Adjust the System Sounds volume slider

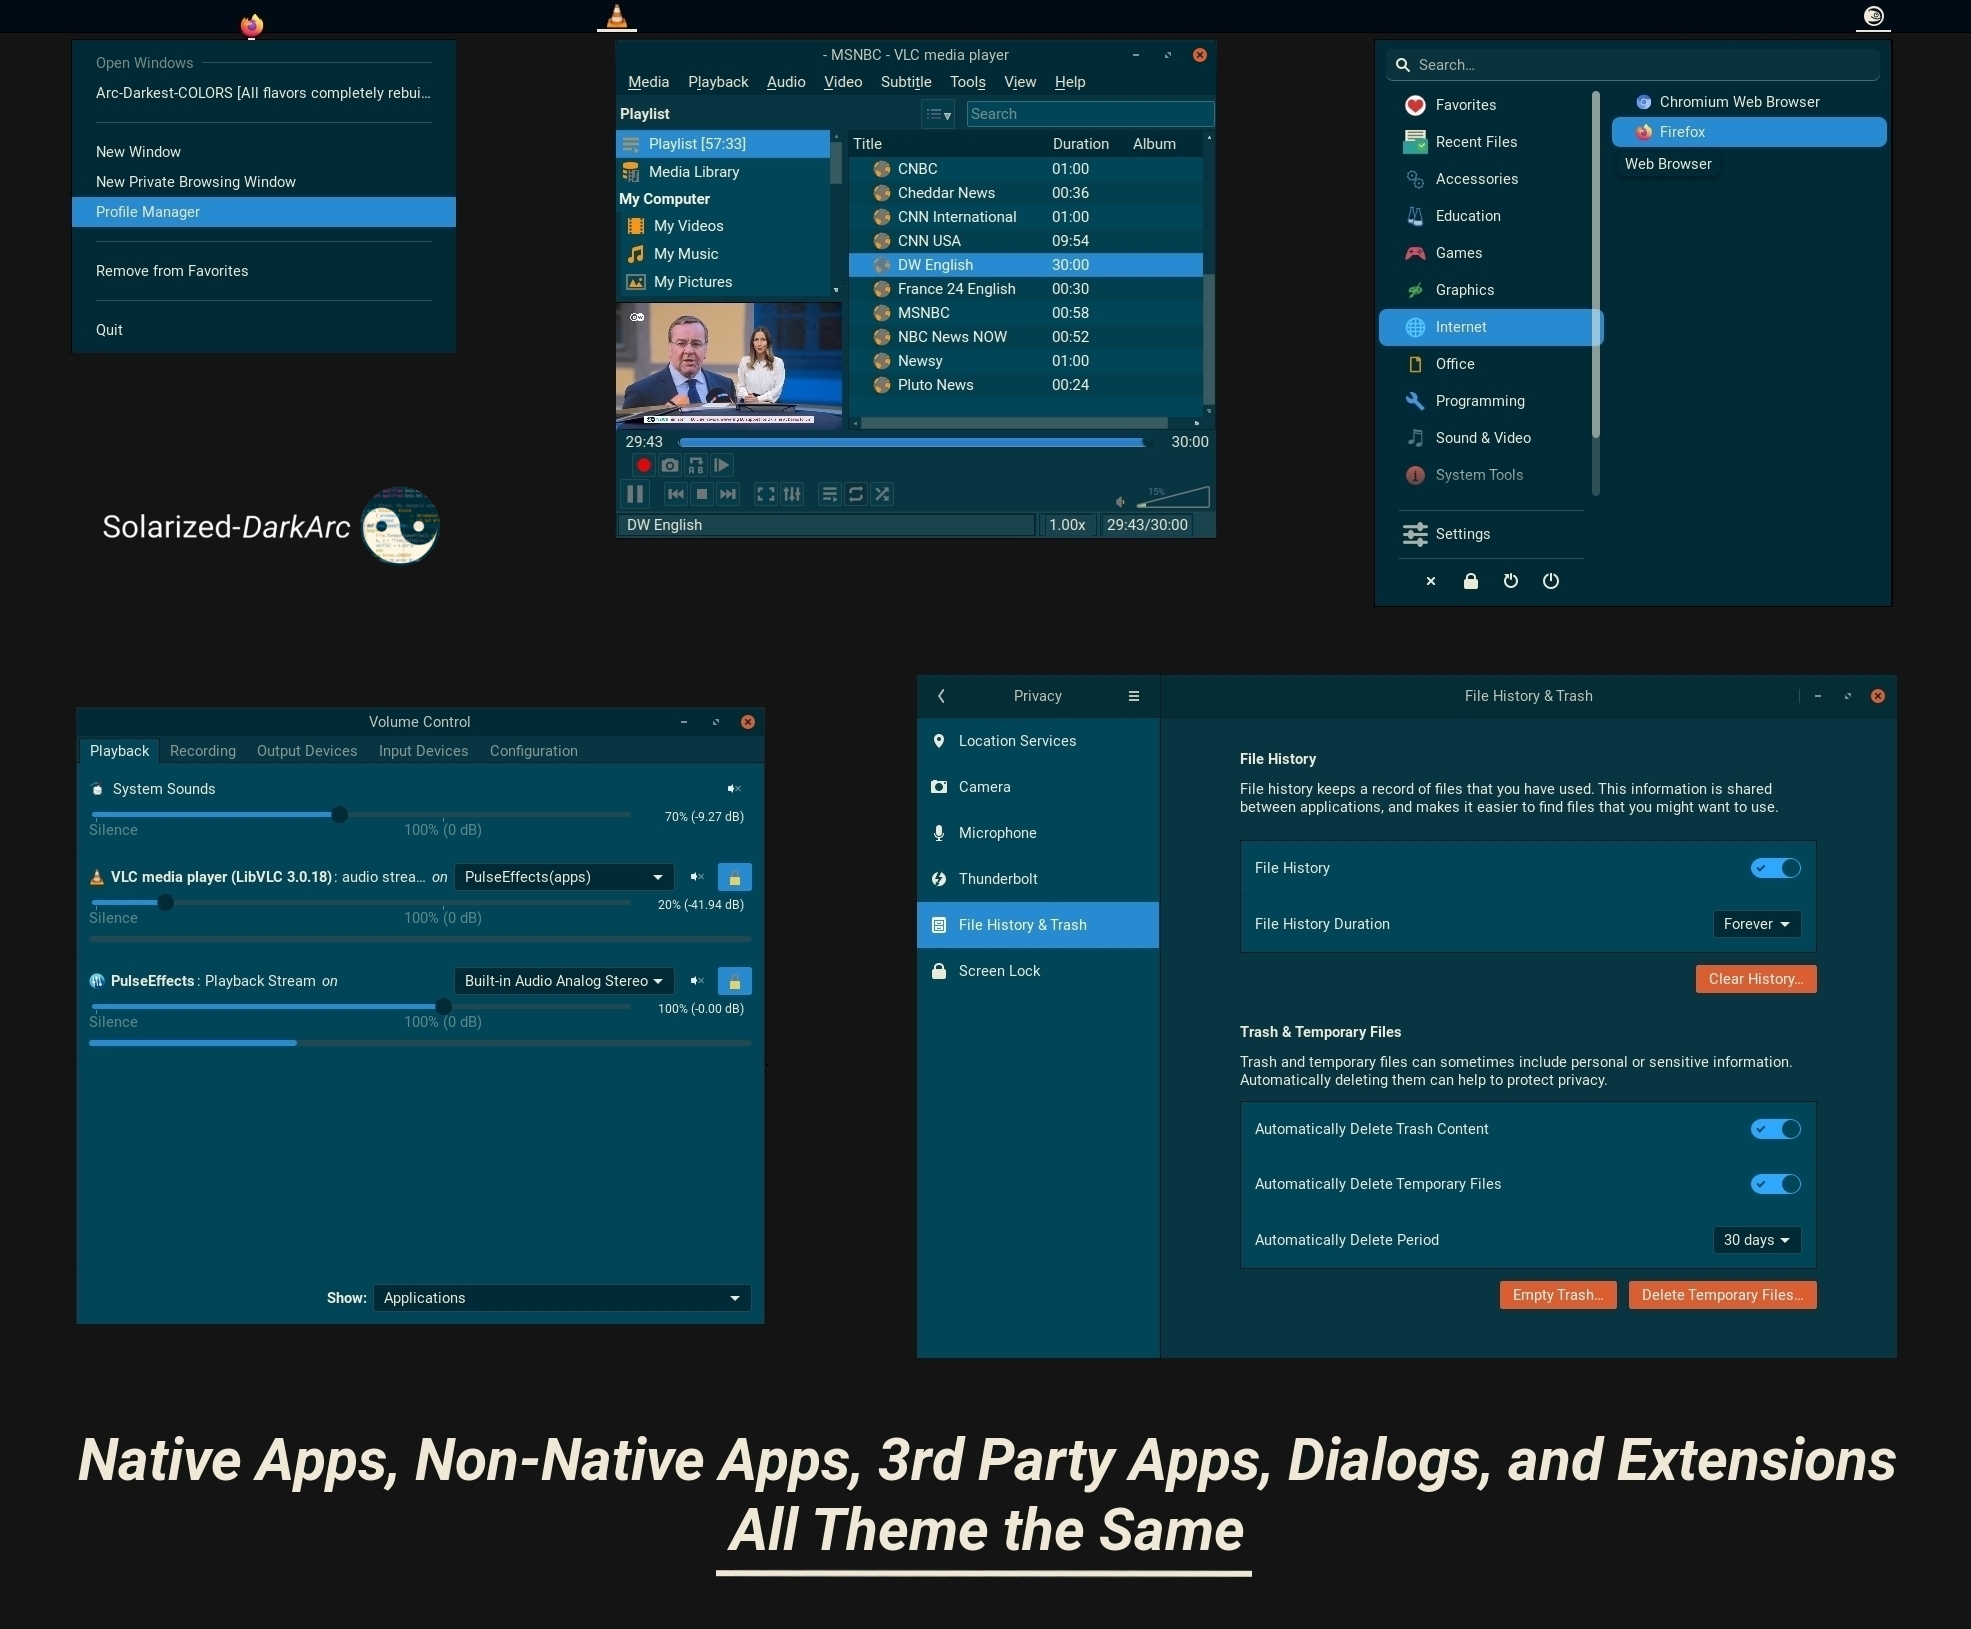point(361,814)
